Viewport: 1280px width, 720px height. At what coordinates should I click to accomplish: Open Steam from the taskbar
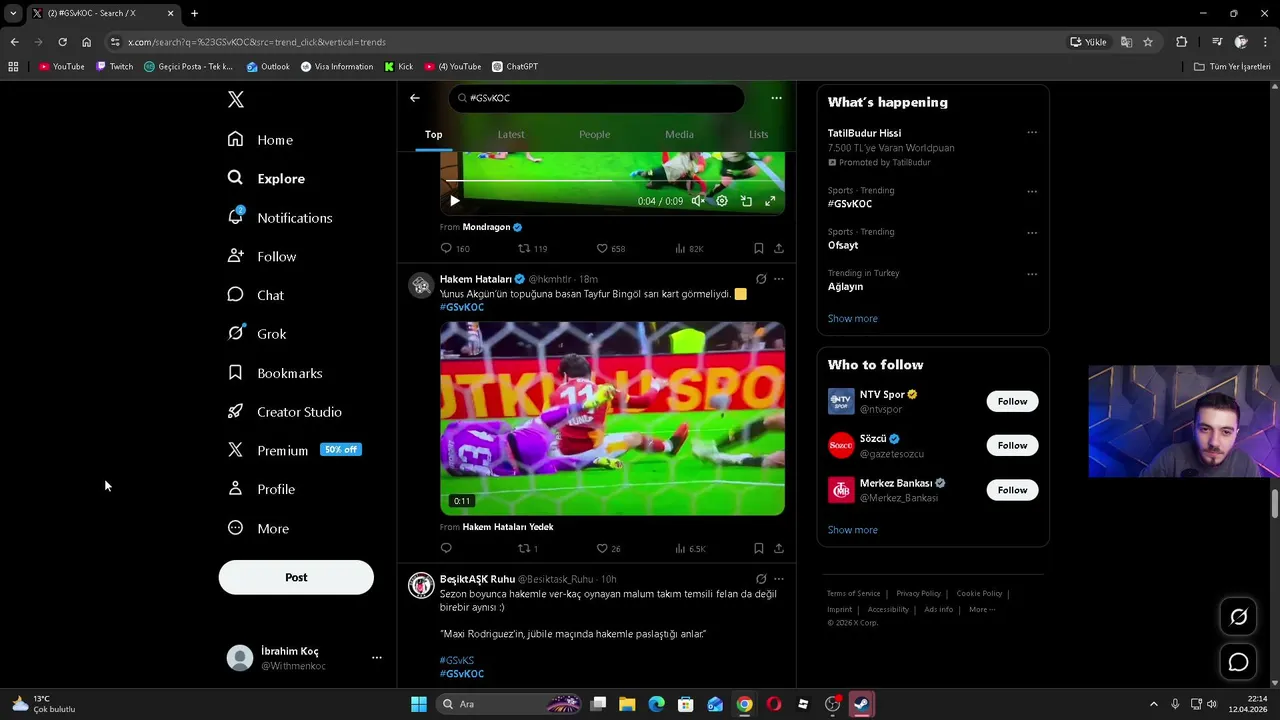coord(860,704)
